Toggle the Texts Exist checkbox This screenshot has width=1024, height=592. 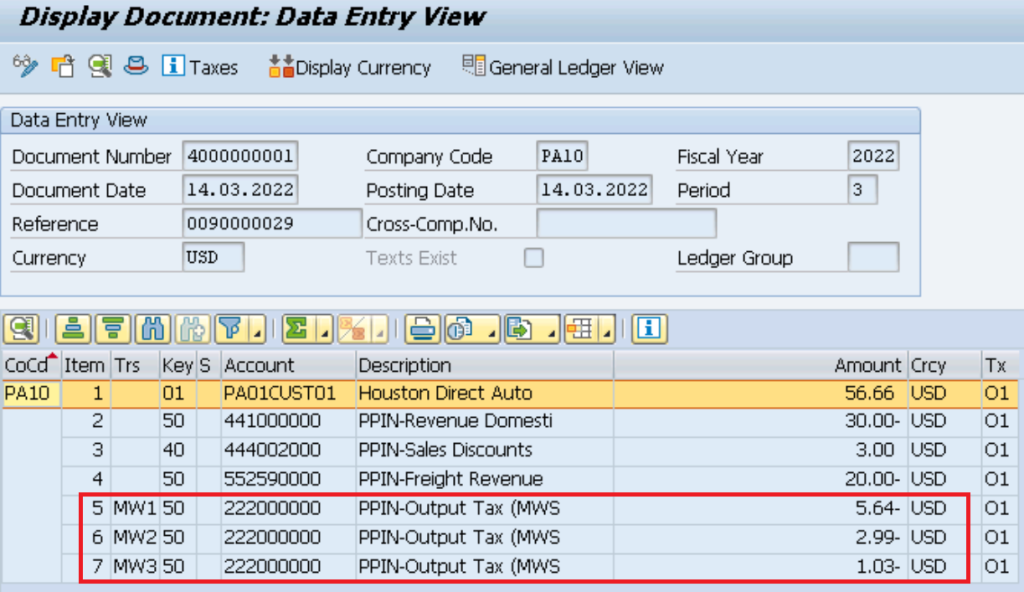click(534, 258)
